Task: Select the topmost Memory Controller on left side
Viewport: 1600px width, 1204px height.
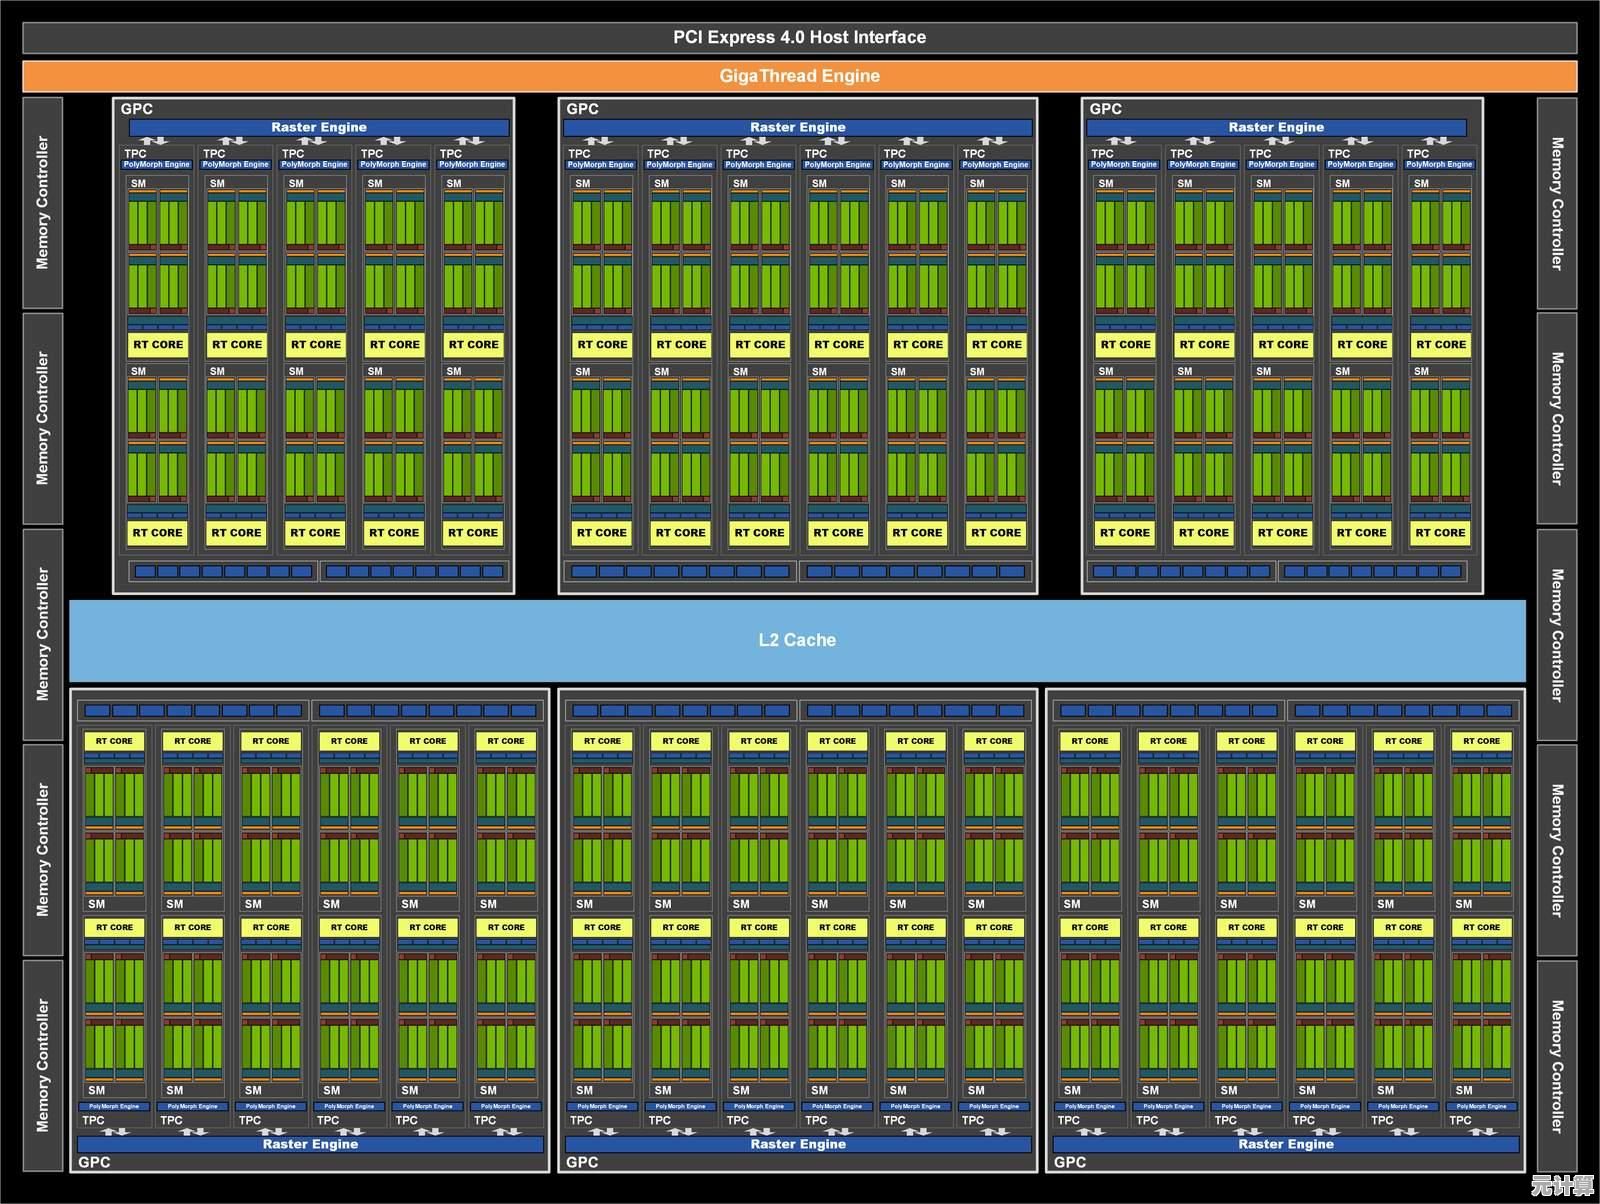Action: pos(42,203)
